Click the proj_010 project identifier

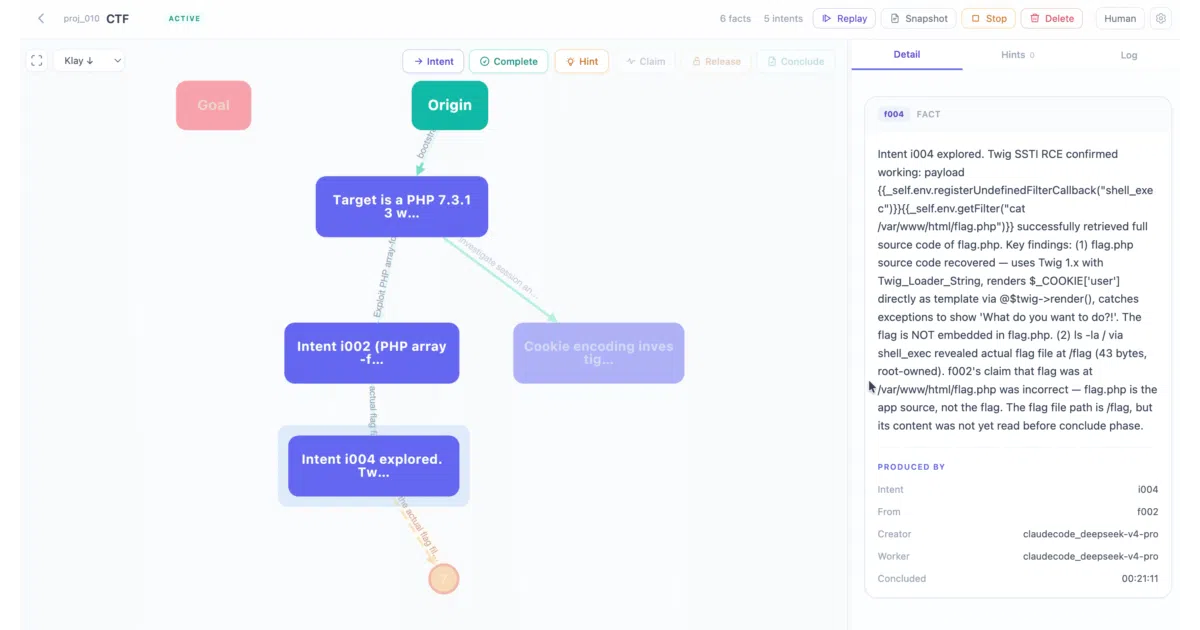tap(81, 19)
